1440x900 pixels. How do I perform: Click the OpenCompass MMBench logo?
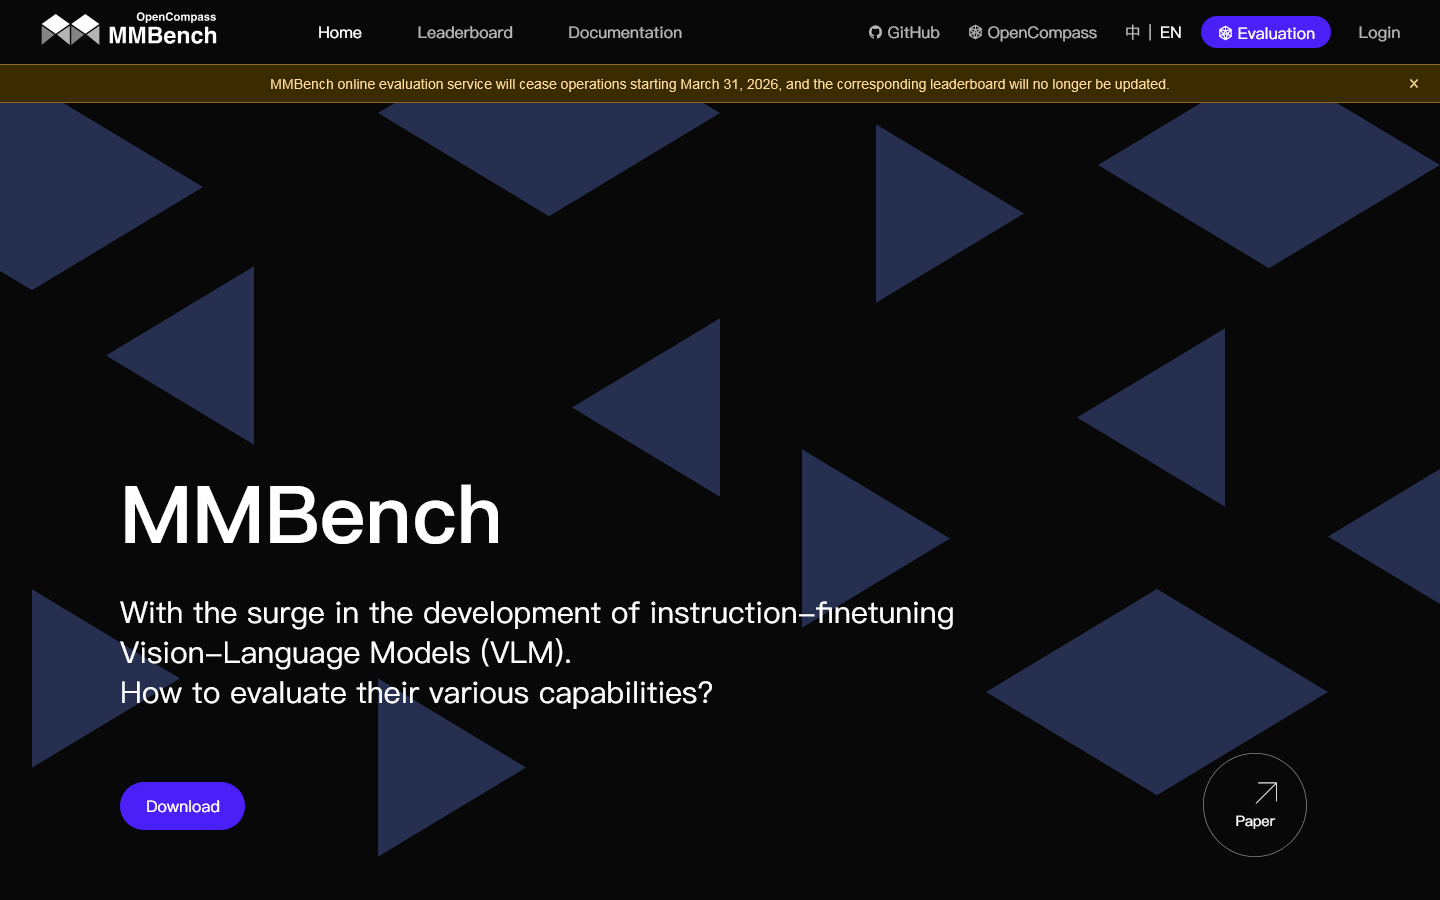pos(129,31)
